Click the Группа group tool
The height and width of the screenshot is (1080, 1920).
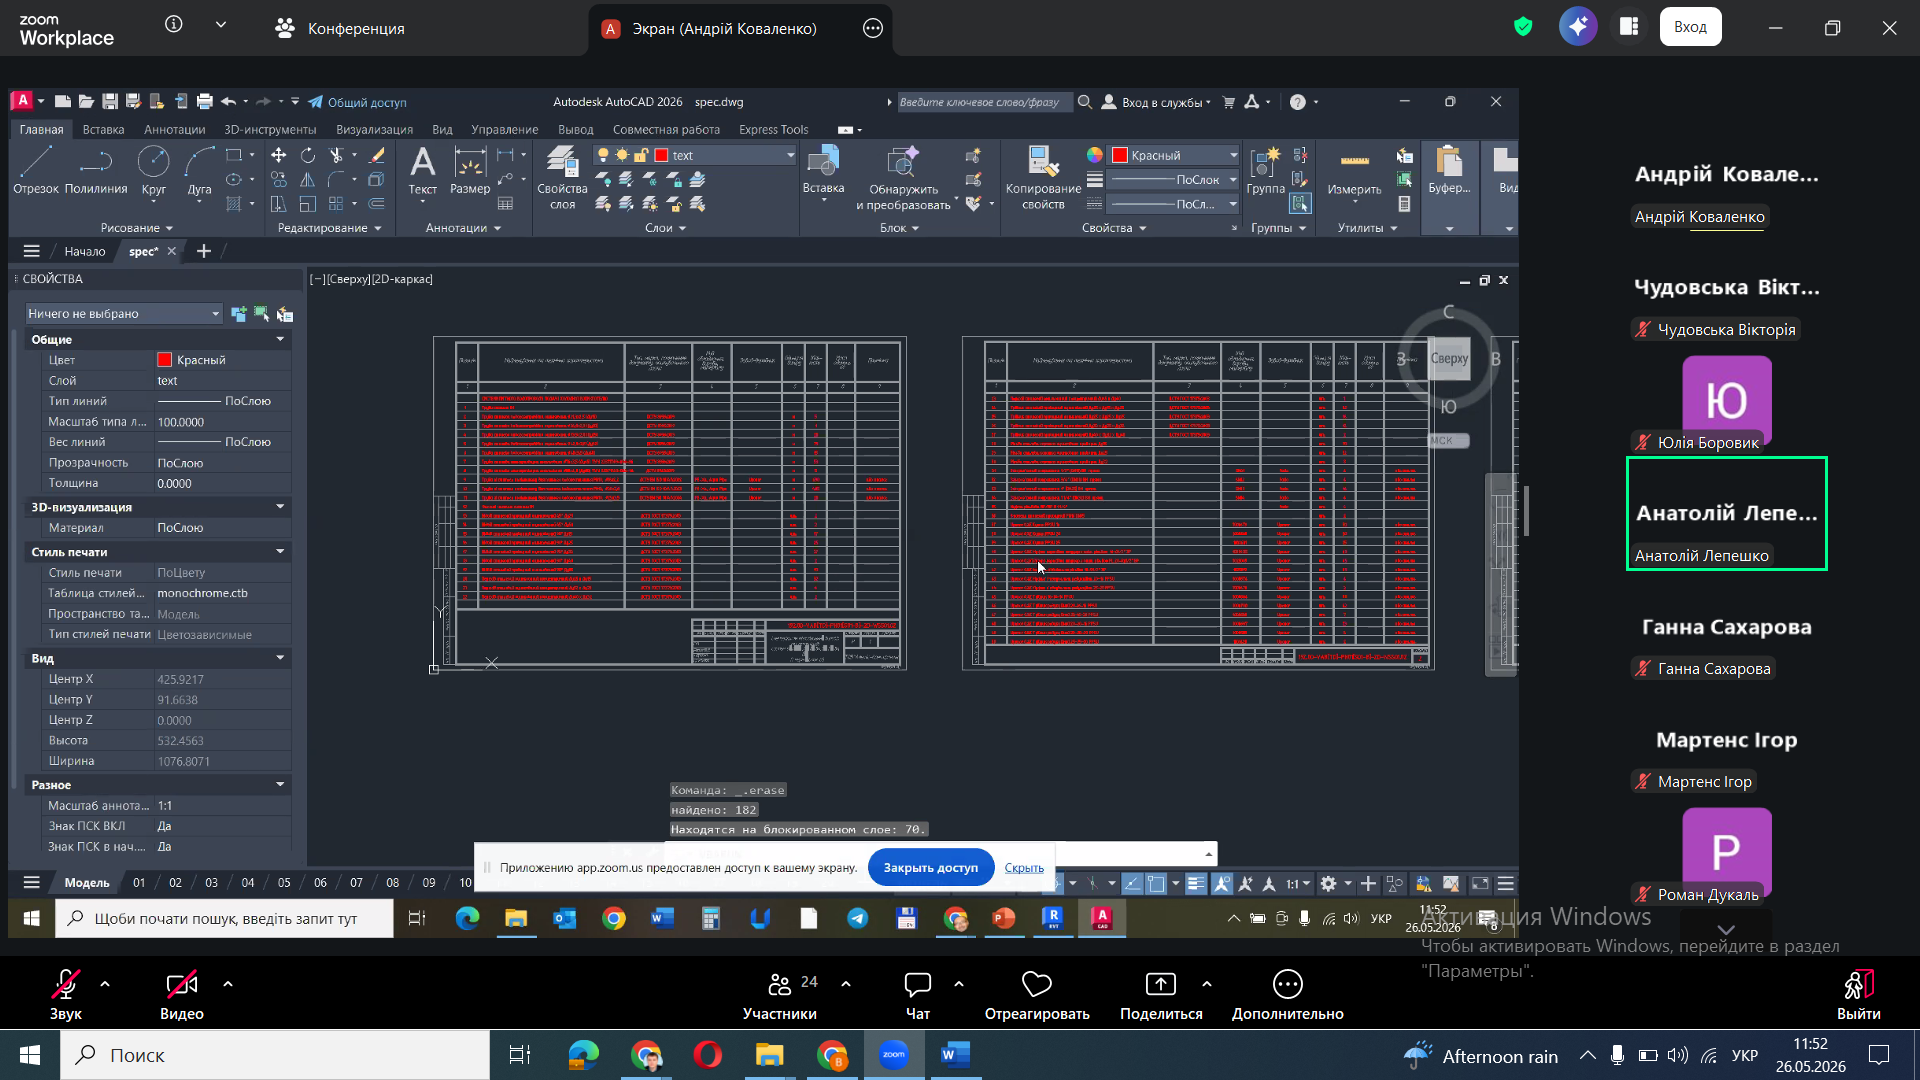coord(1266,170)
